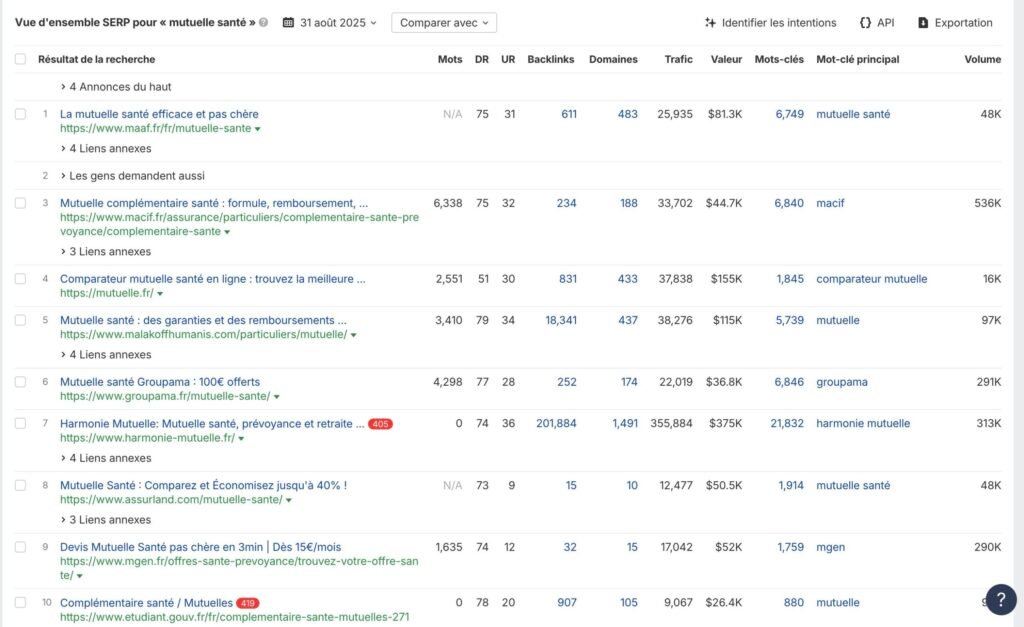Sort by the Backlinks column header
The image size is (1024, 627).
550,59
